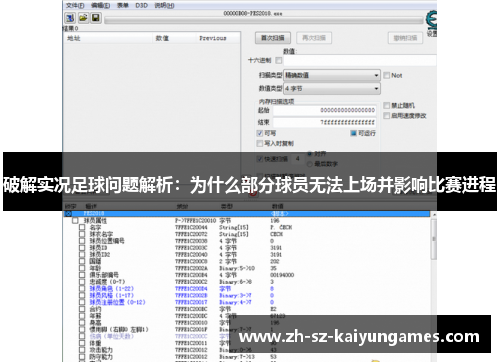Click the 7FFE1C20044 address cell
This screenshot has width=500, height=362.
coord(191,227)
